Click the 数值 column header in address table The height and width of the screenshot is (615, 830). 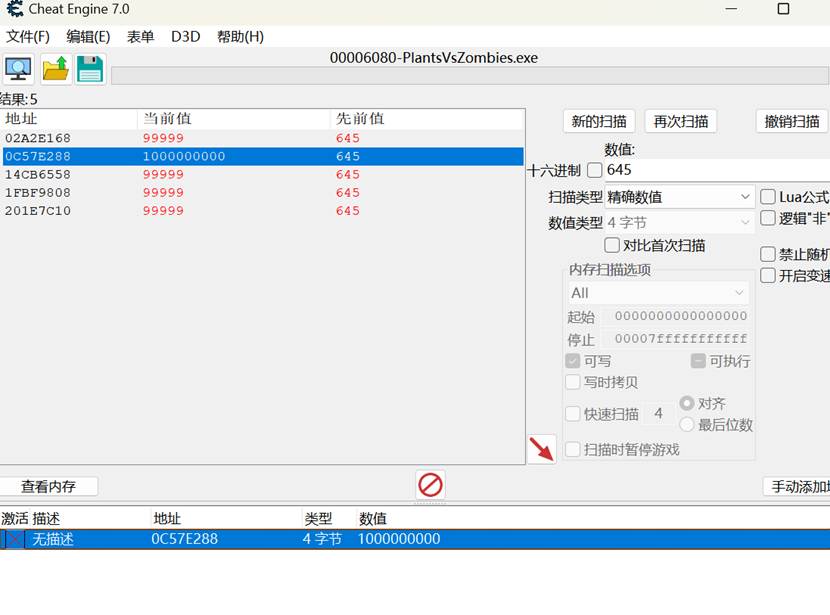point(373,519)
